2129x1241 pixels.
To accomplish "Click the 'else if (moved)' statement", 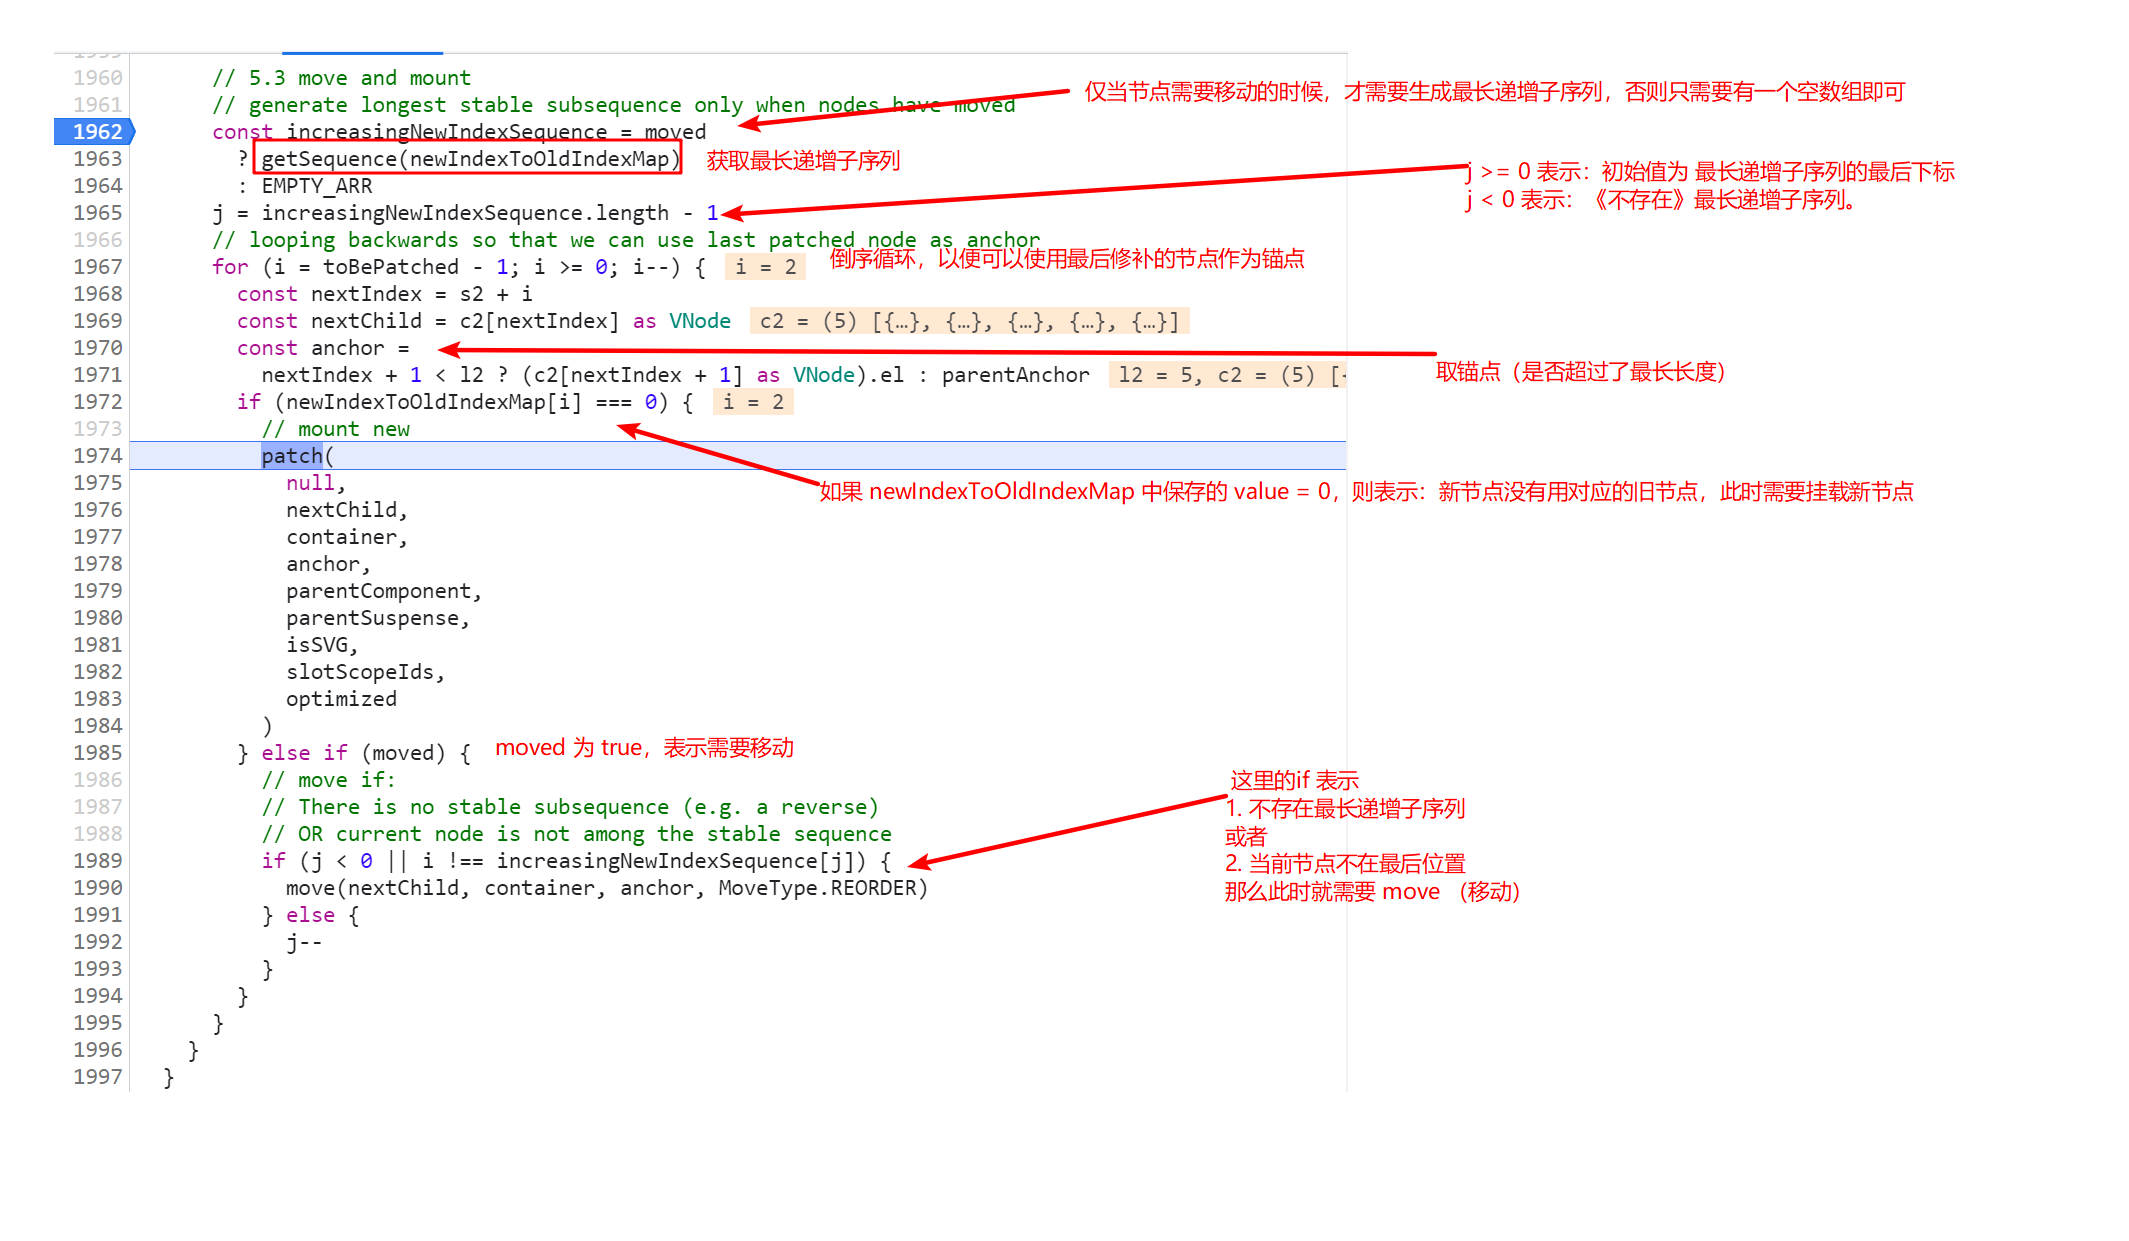I will click(353, 753).
